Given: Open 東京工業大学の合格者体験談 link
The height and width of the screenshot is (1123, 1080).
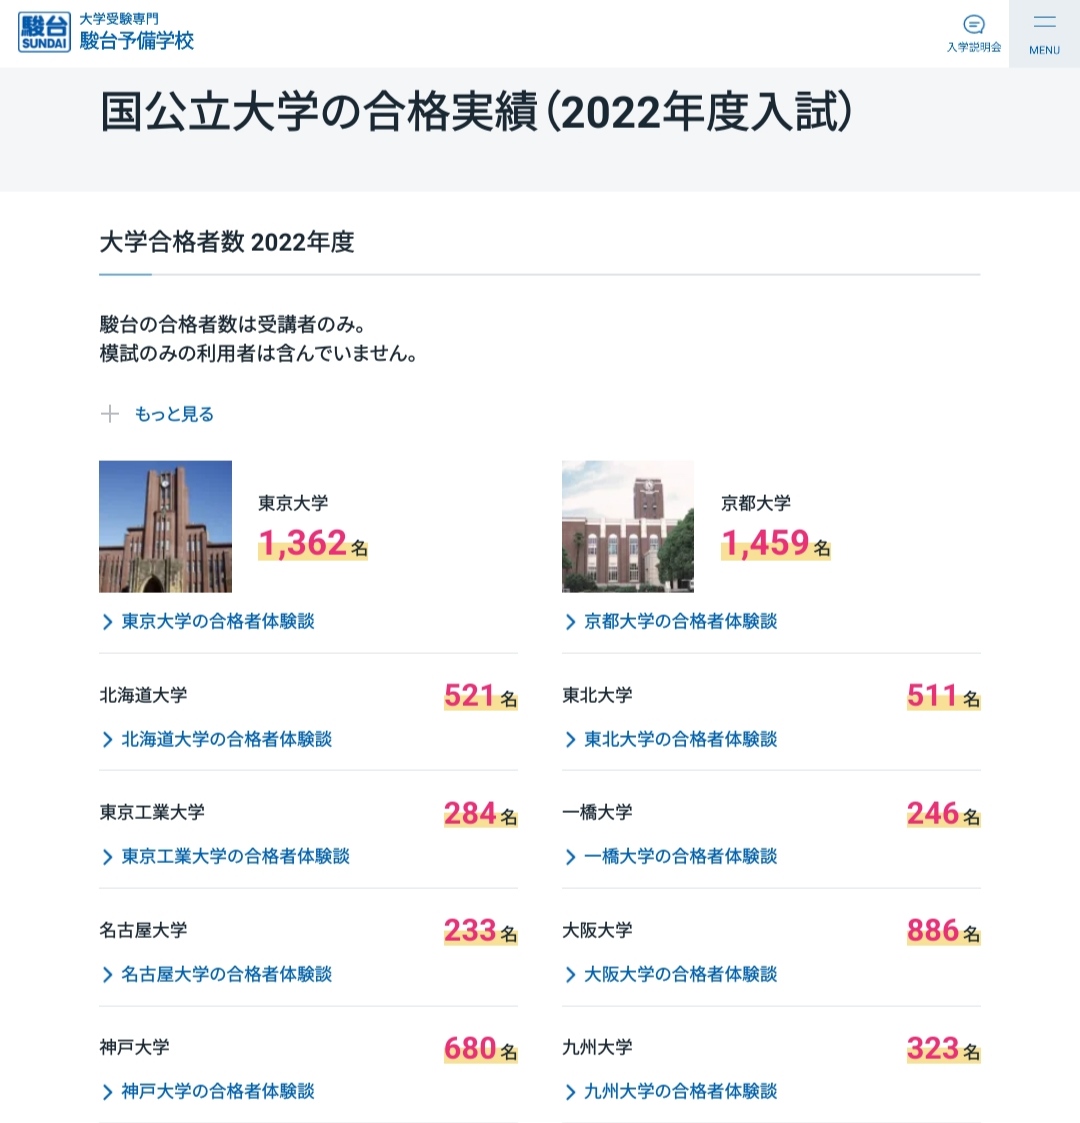Looking at the screenshot, I should (235, 857).
